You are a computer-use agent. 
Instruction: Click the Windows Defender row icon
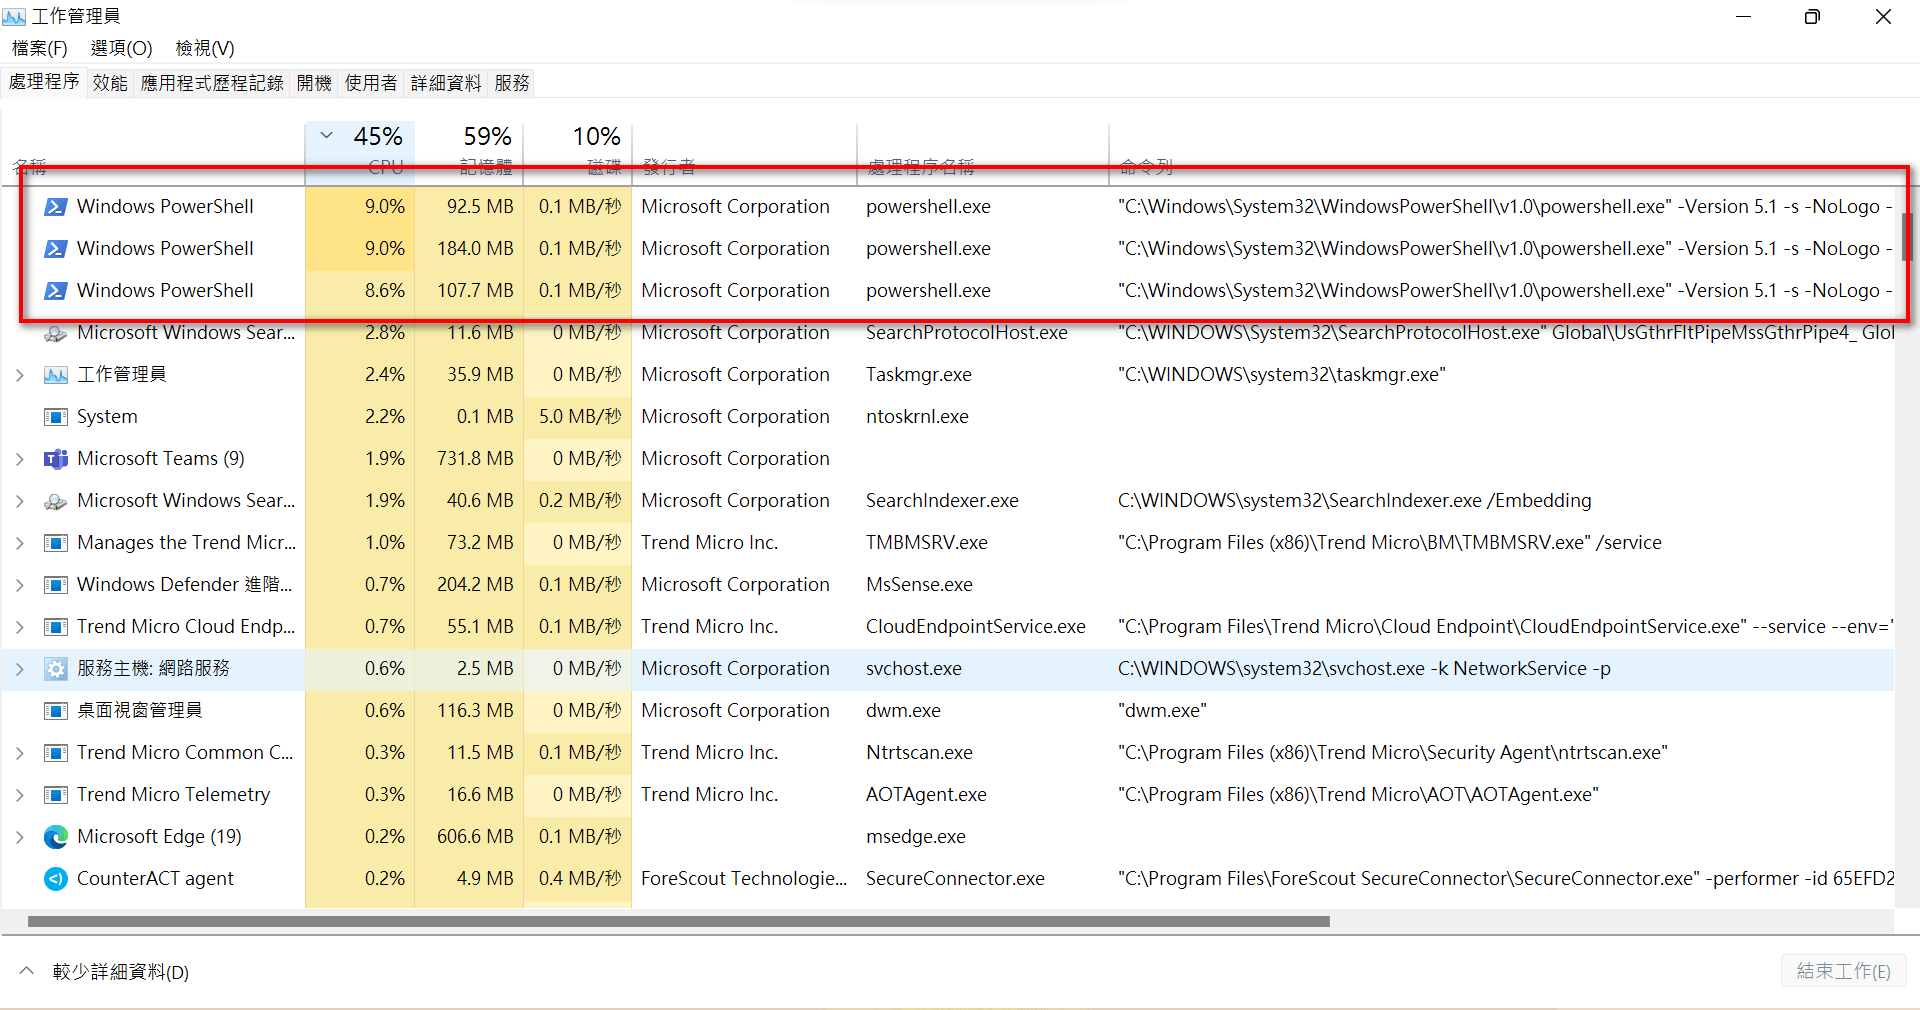[56, 585]
